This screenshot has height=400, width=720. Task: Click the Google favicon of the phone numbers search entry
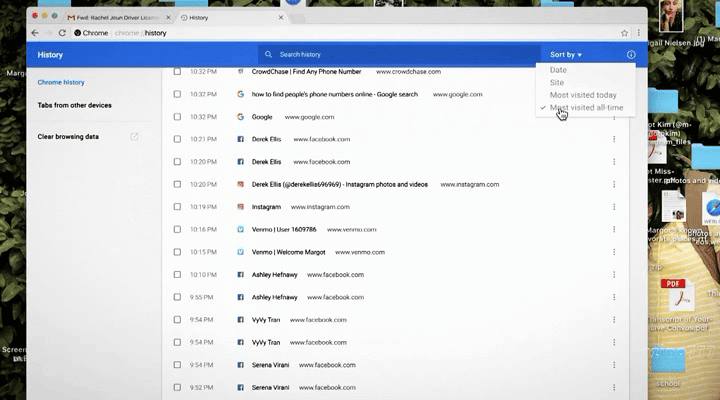point(240,94)
